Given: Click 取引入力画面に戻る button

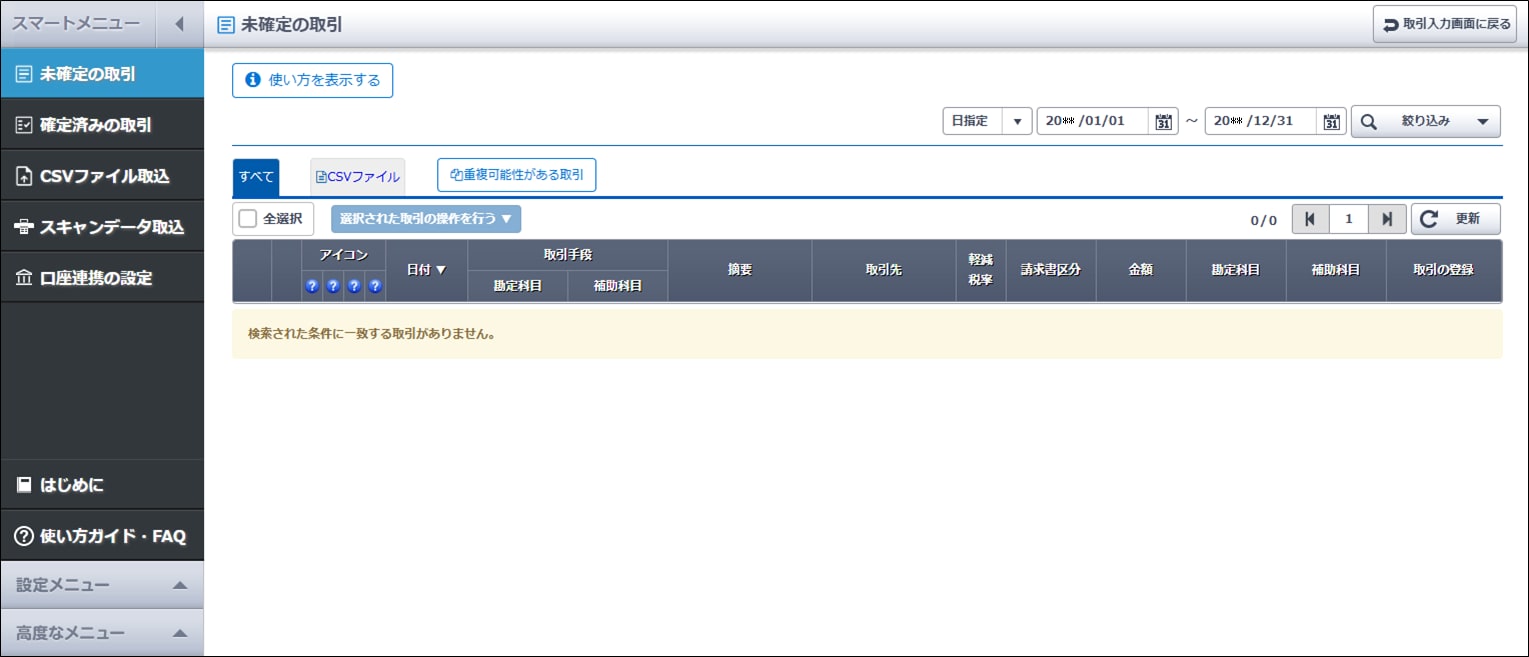Looking at the screenshot, I should (x=1444, y=24).
